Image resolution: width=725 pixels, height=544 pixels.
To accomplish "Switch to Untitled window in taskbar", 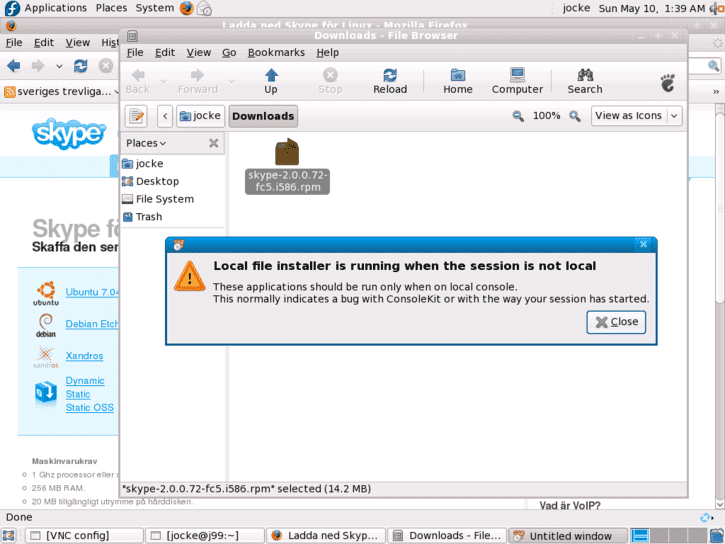I will pyautogui.click(x=568, y=536).
